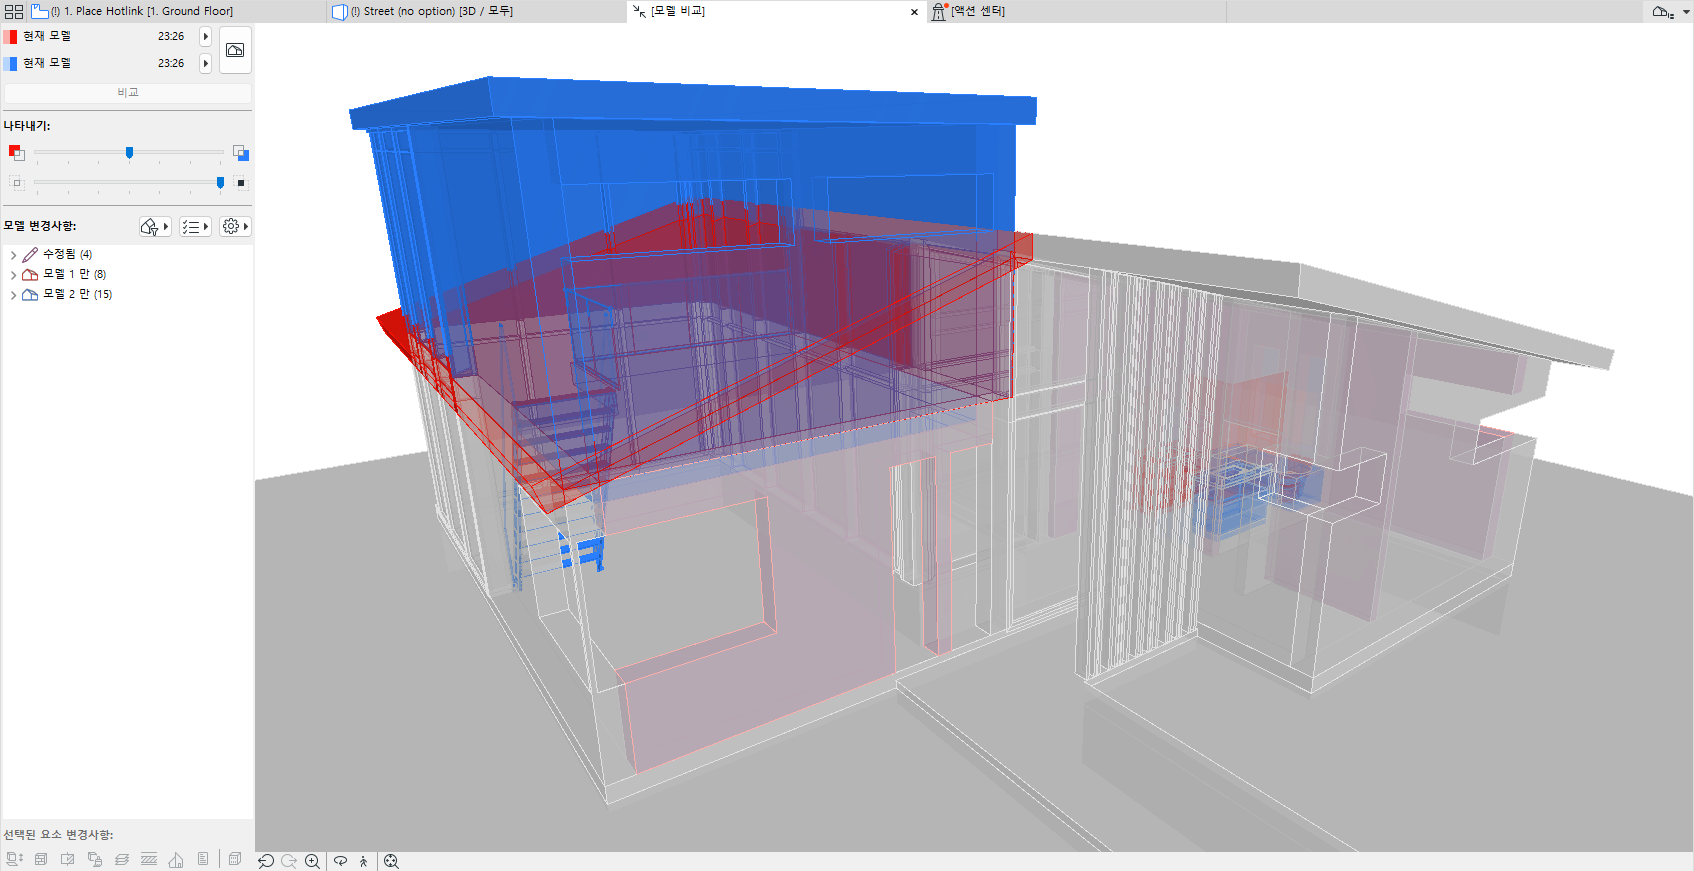Click the house-shaped change icon at the bottom
The width and height of the screenshot is (1694, 871).
[176, 860]
